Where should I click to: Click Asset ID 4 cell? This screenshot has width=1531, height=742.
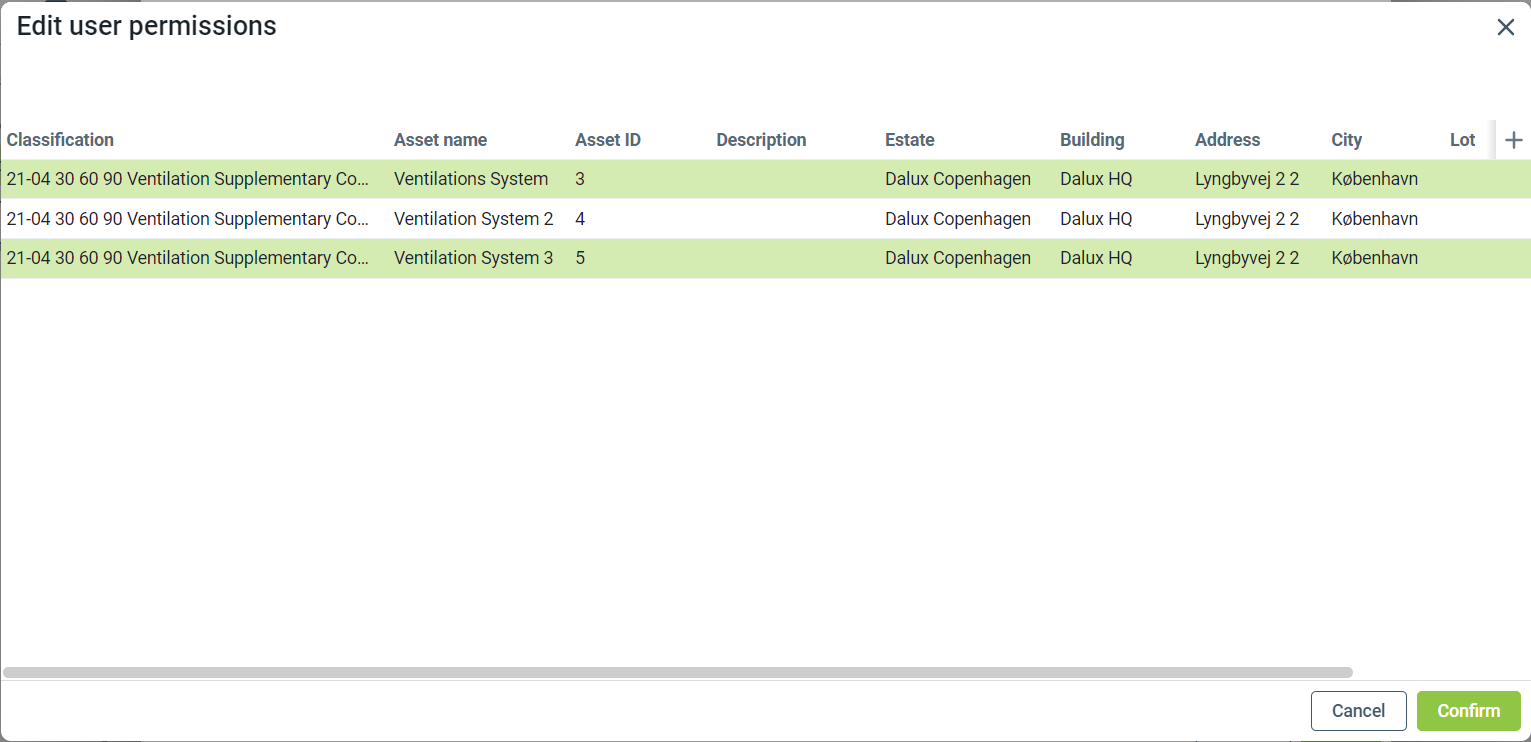pyautogui.click(x=580, y=219)
